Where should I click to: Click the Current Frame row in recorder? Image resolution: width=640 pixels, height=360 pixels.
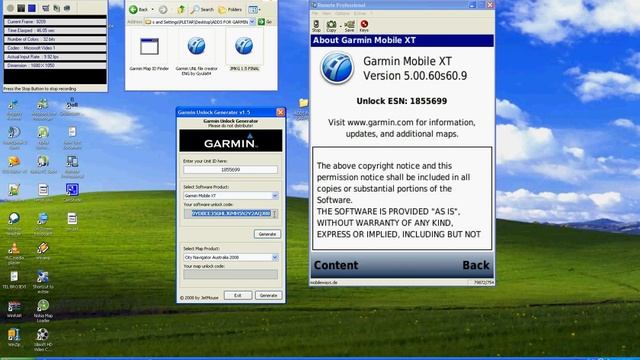(55, 22)
